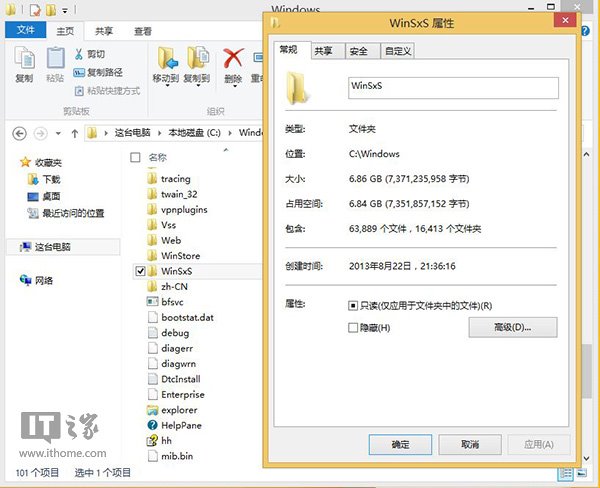The width and height of the screenshot is (600, 488).
Task: Open the View (查看) ribbon tab
Action: tap(142, 32)
